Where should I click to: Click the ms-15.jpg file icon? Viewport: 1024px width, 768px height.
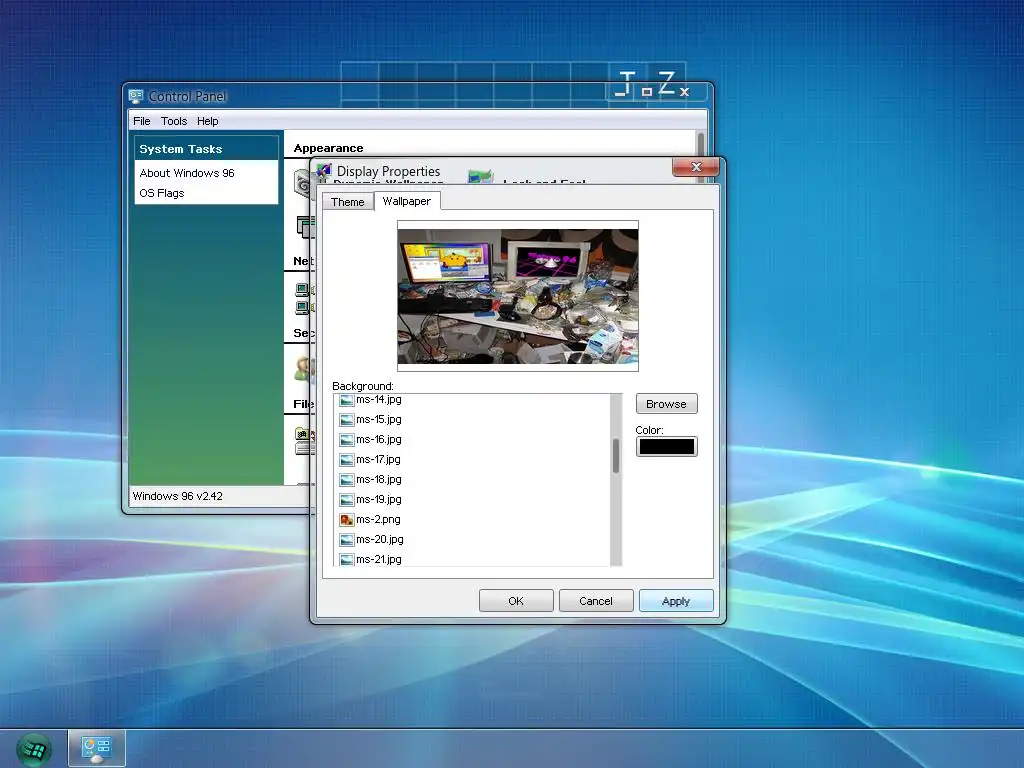tap(346, 420)
